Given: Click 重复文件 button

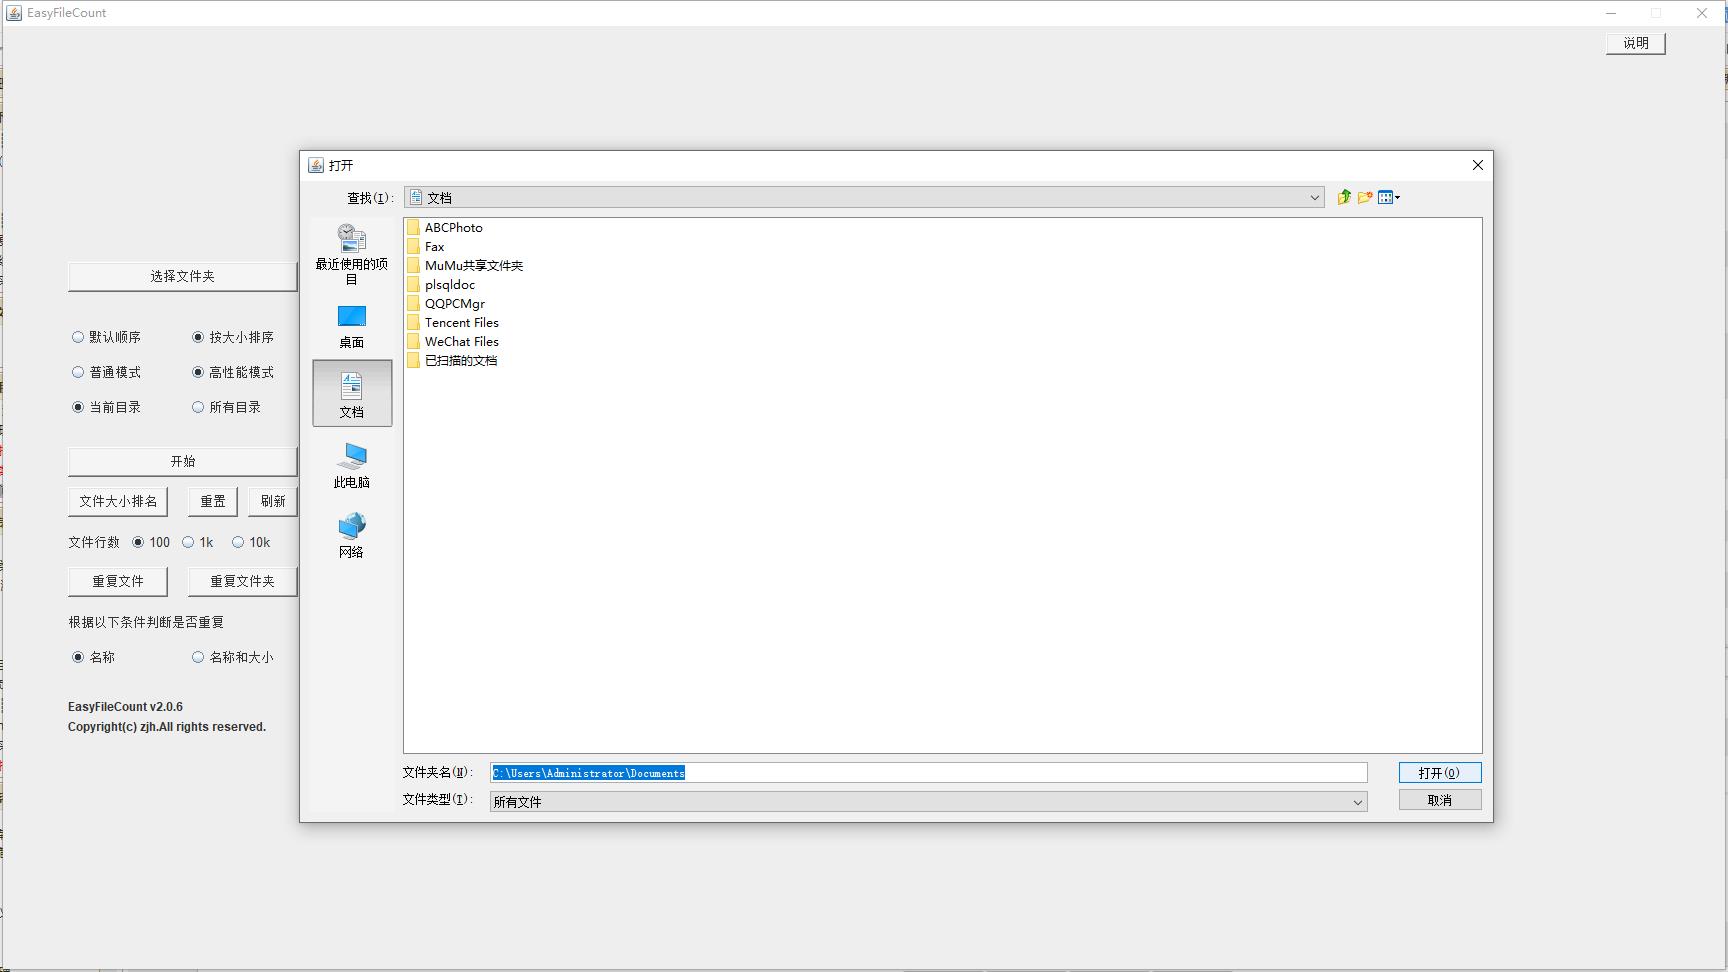Looking at the screenshot, I should (118, 581).
